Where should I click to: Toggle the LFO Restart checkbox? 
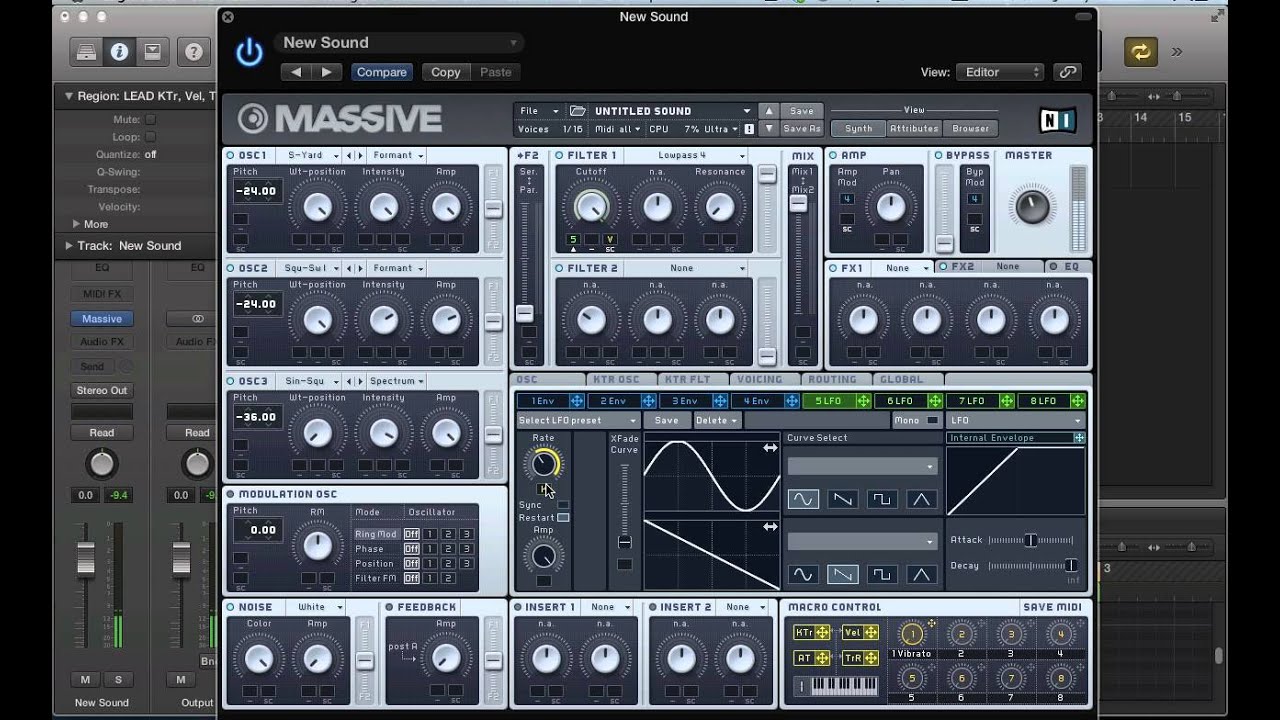563,517
